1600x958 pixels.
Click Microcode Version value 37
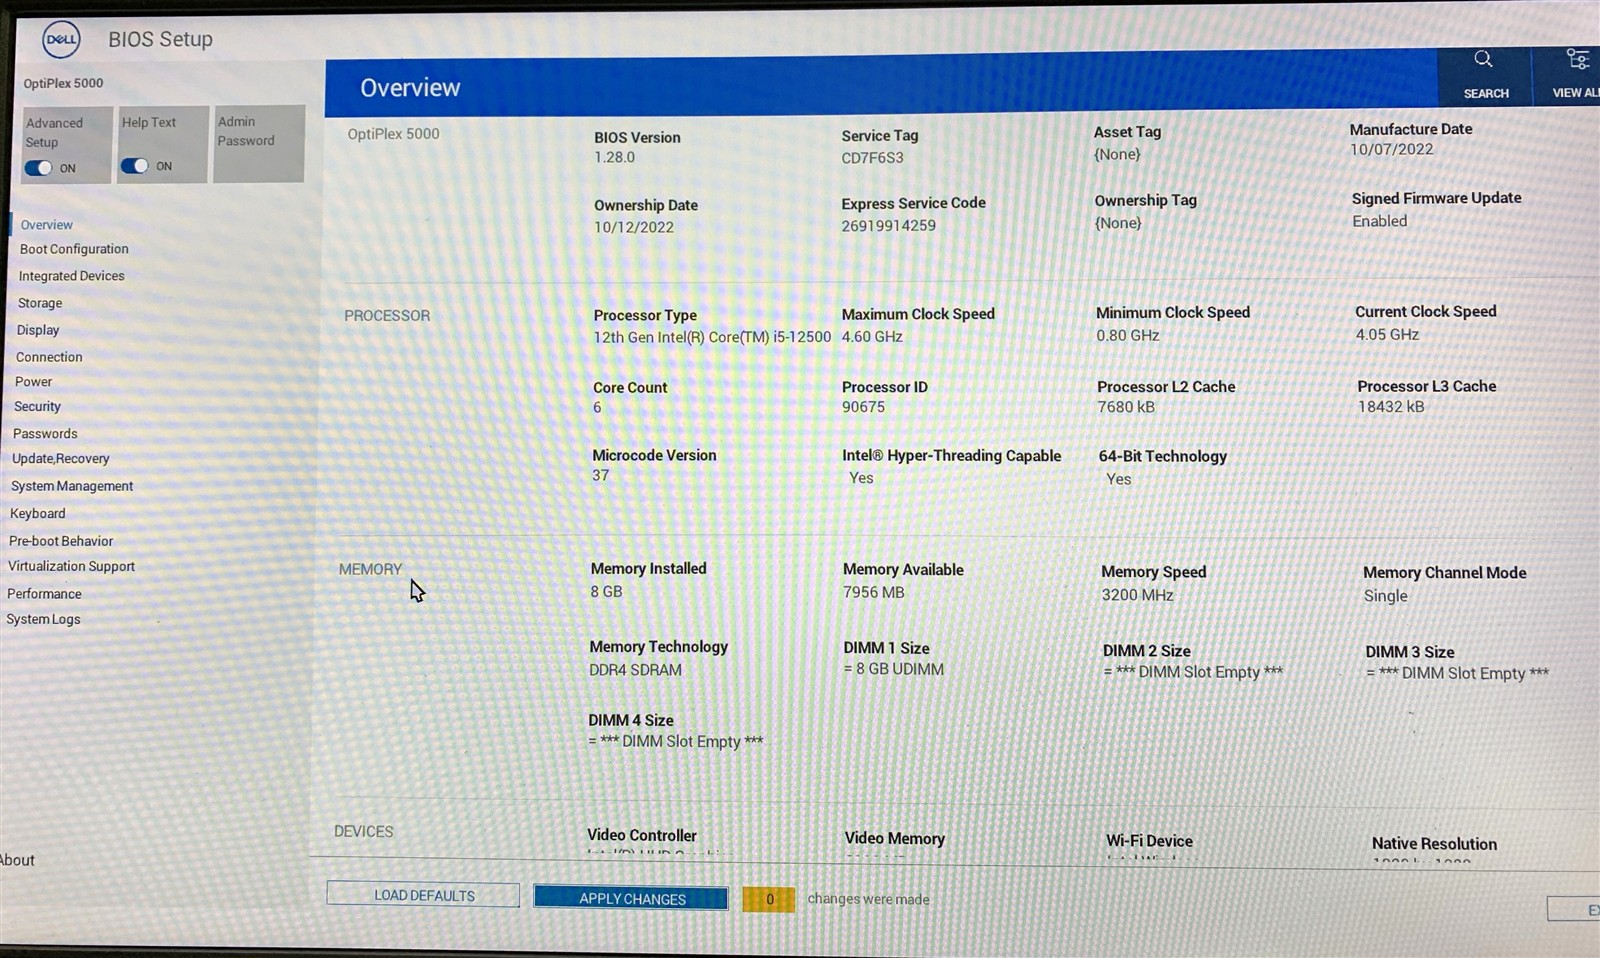tap(600, 475)
